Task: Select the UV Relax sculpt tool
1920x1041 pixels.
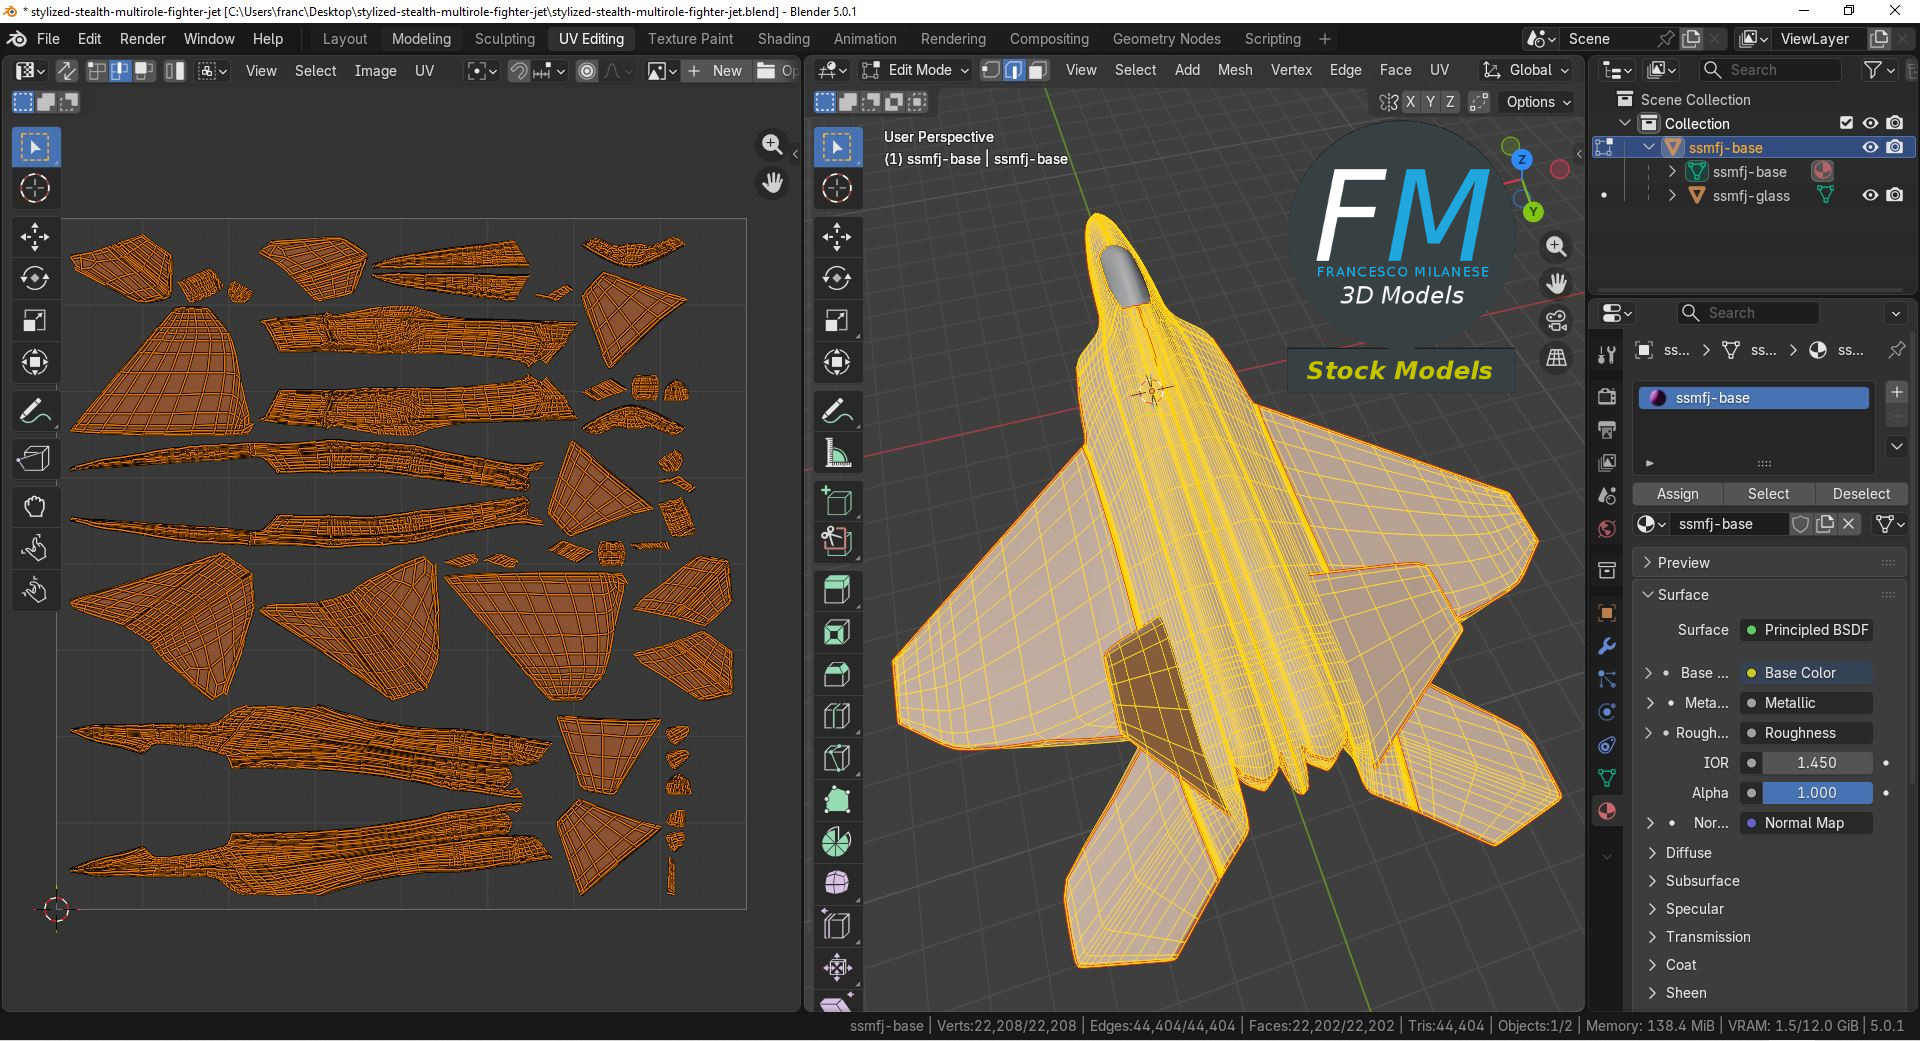Action: coord(35,549)
